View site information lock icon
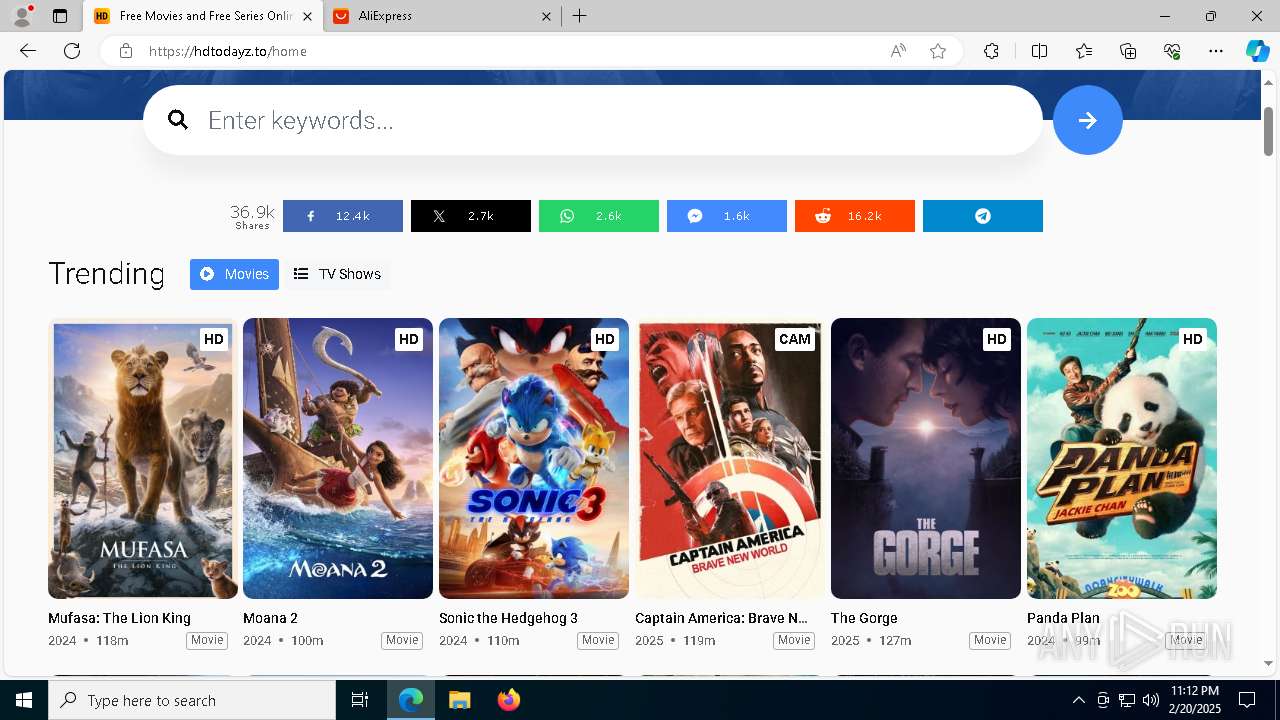Viewport: 1280px width, 720px height. coord(126,51)
